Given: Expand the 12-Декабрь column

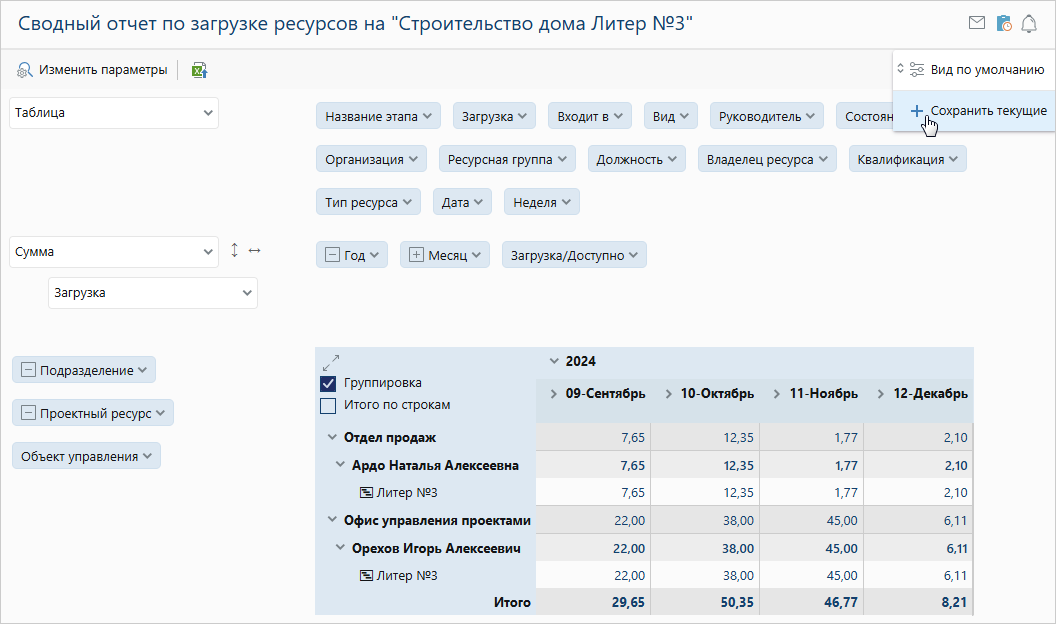Looking at the screenshot, I should click(x=880, y=394).
